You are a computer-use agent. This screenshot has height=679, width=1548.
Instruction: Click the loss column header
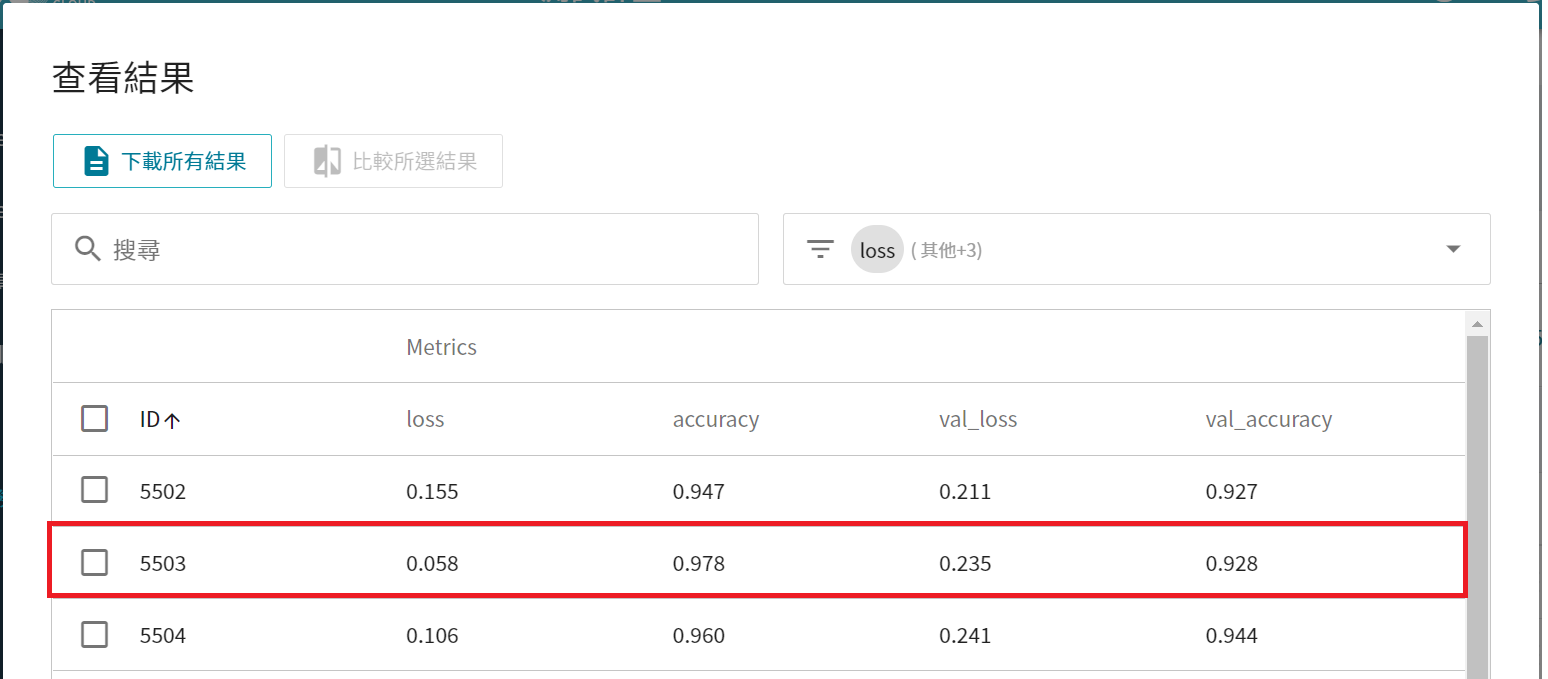pyautogui.click(x=425, y=420)
